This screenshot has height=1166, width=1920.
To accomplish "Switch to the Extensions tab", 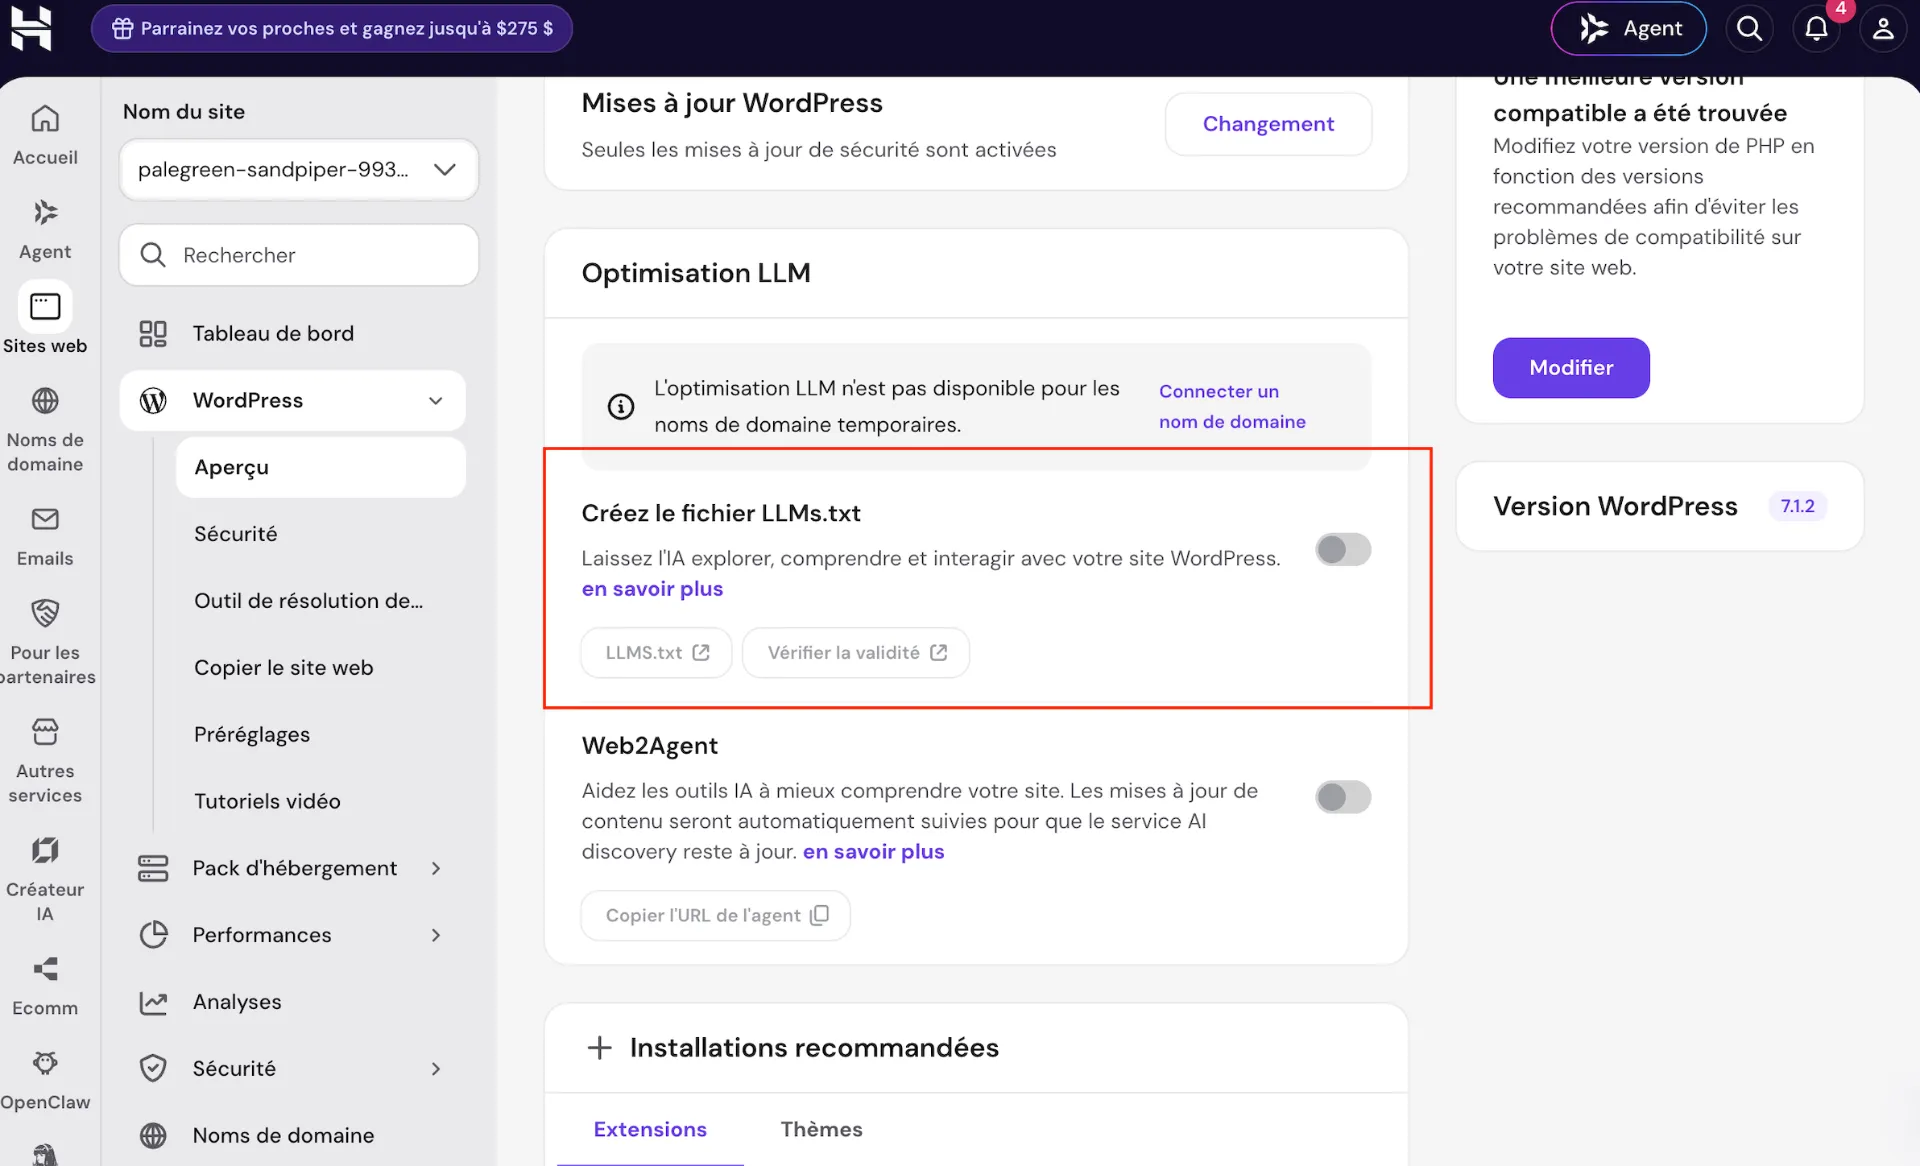I will pyautogui.click(x=650, y=1129).
